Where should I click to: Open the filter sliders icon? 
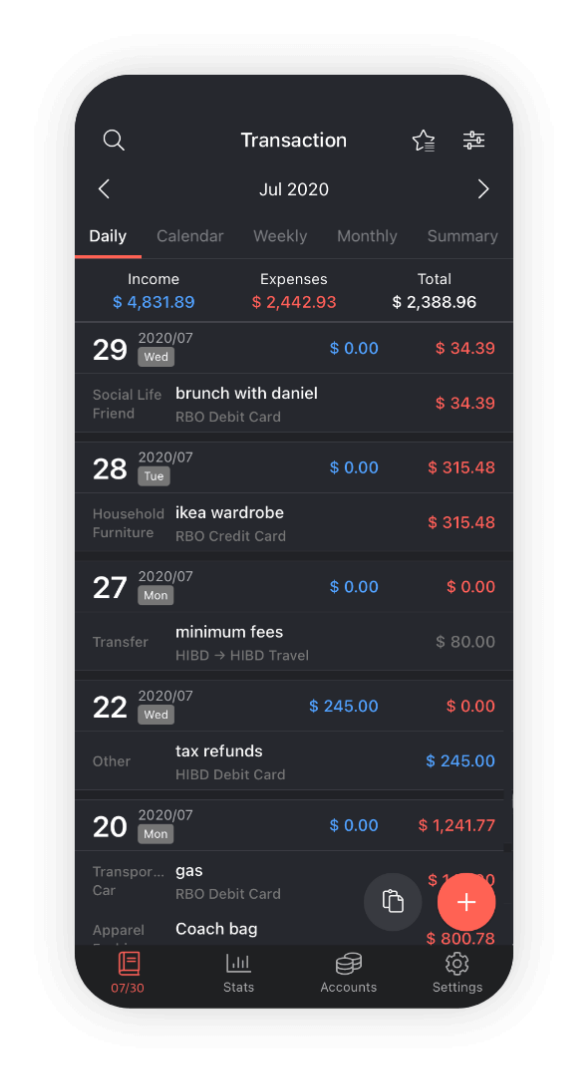[x=473, y=140]
